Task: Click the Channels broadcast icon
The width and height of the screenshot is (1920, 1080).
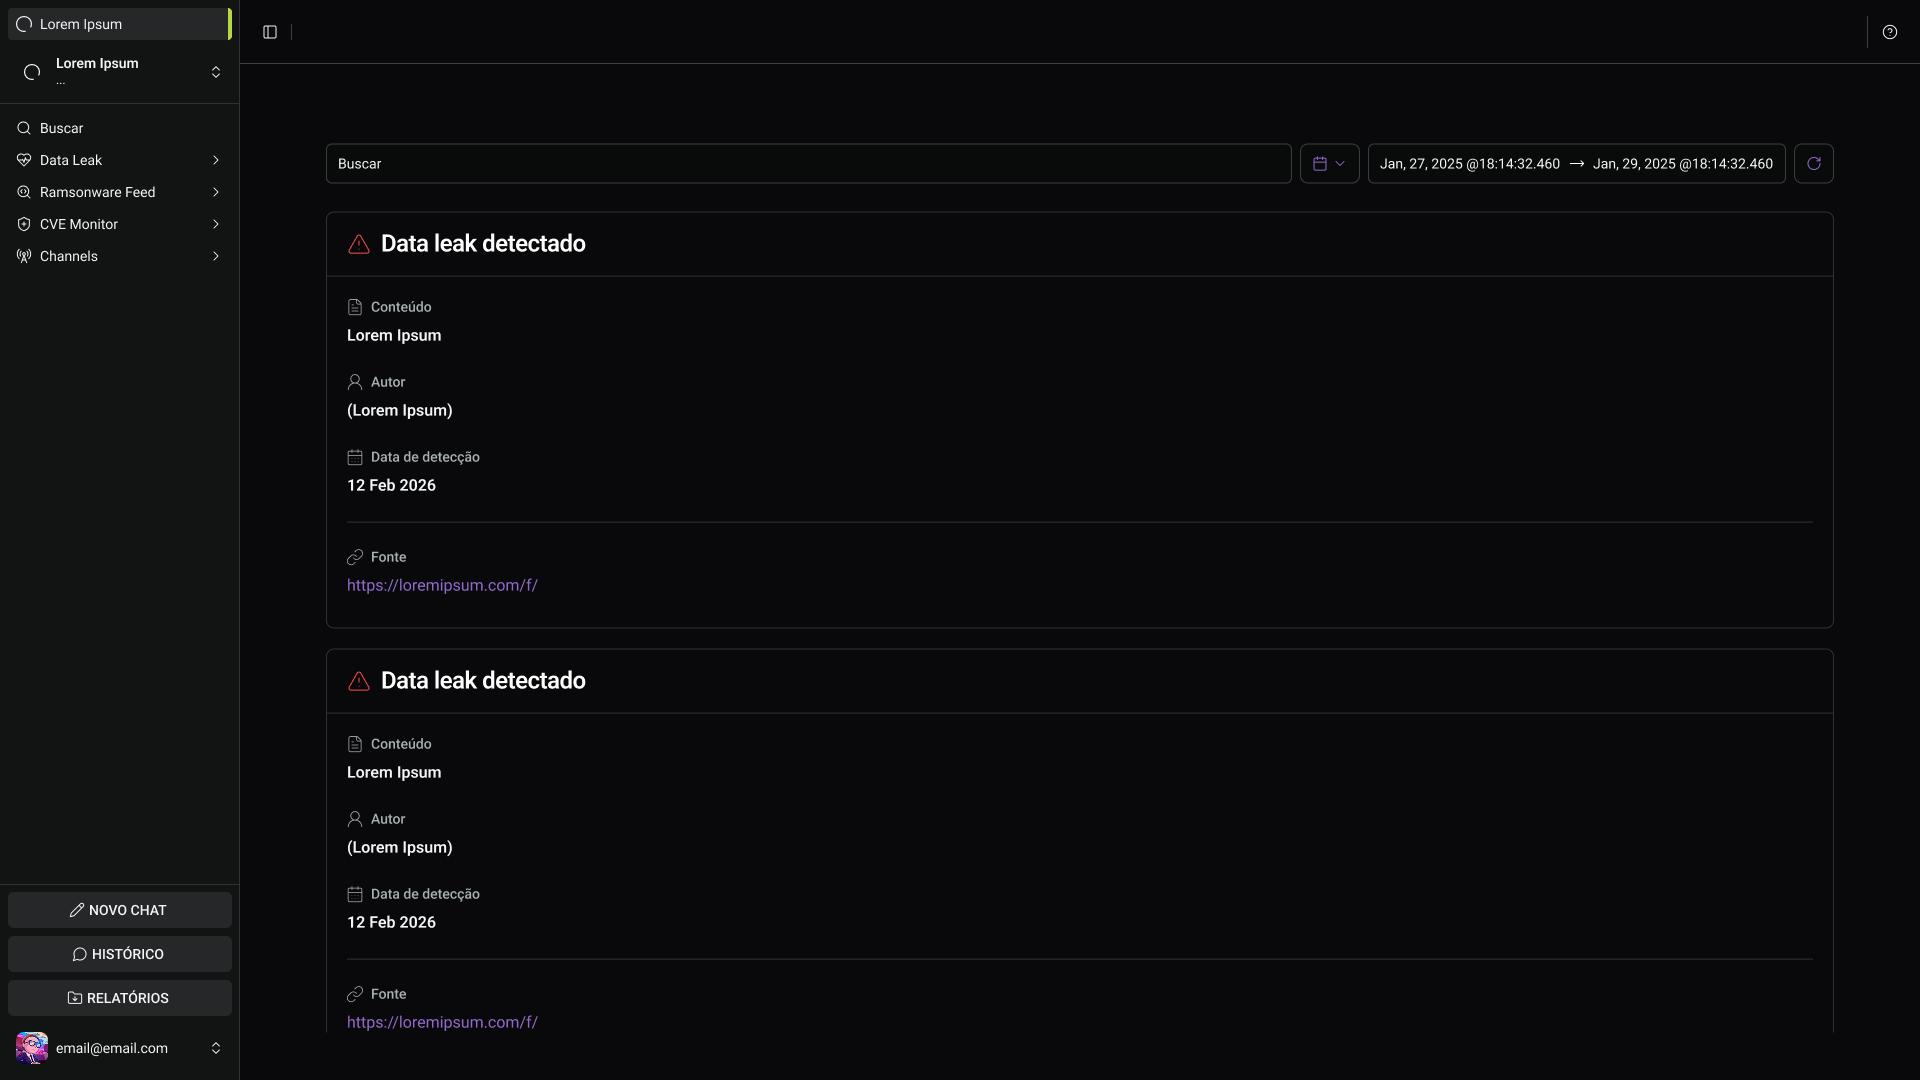Action: click(x=24, y=256)
